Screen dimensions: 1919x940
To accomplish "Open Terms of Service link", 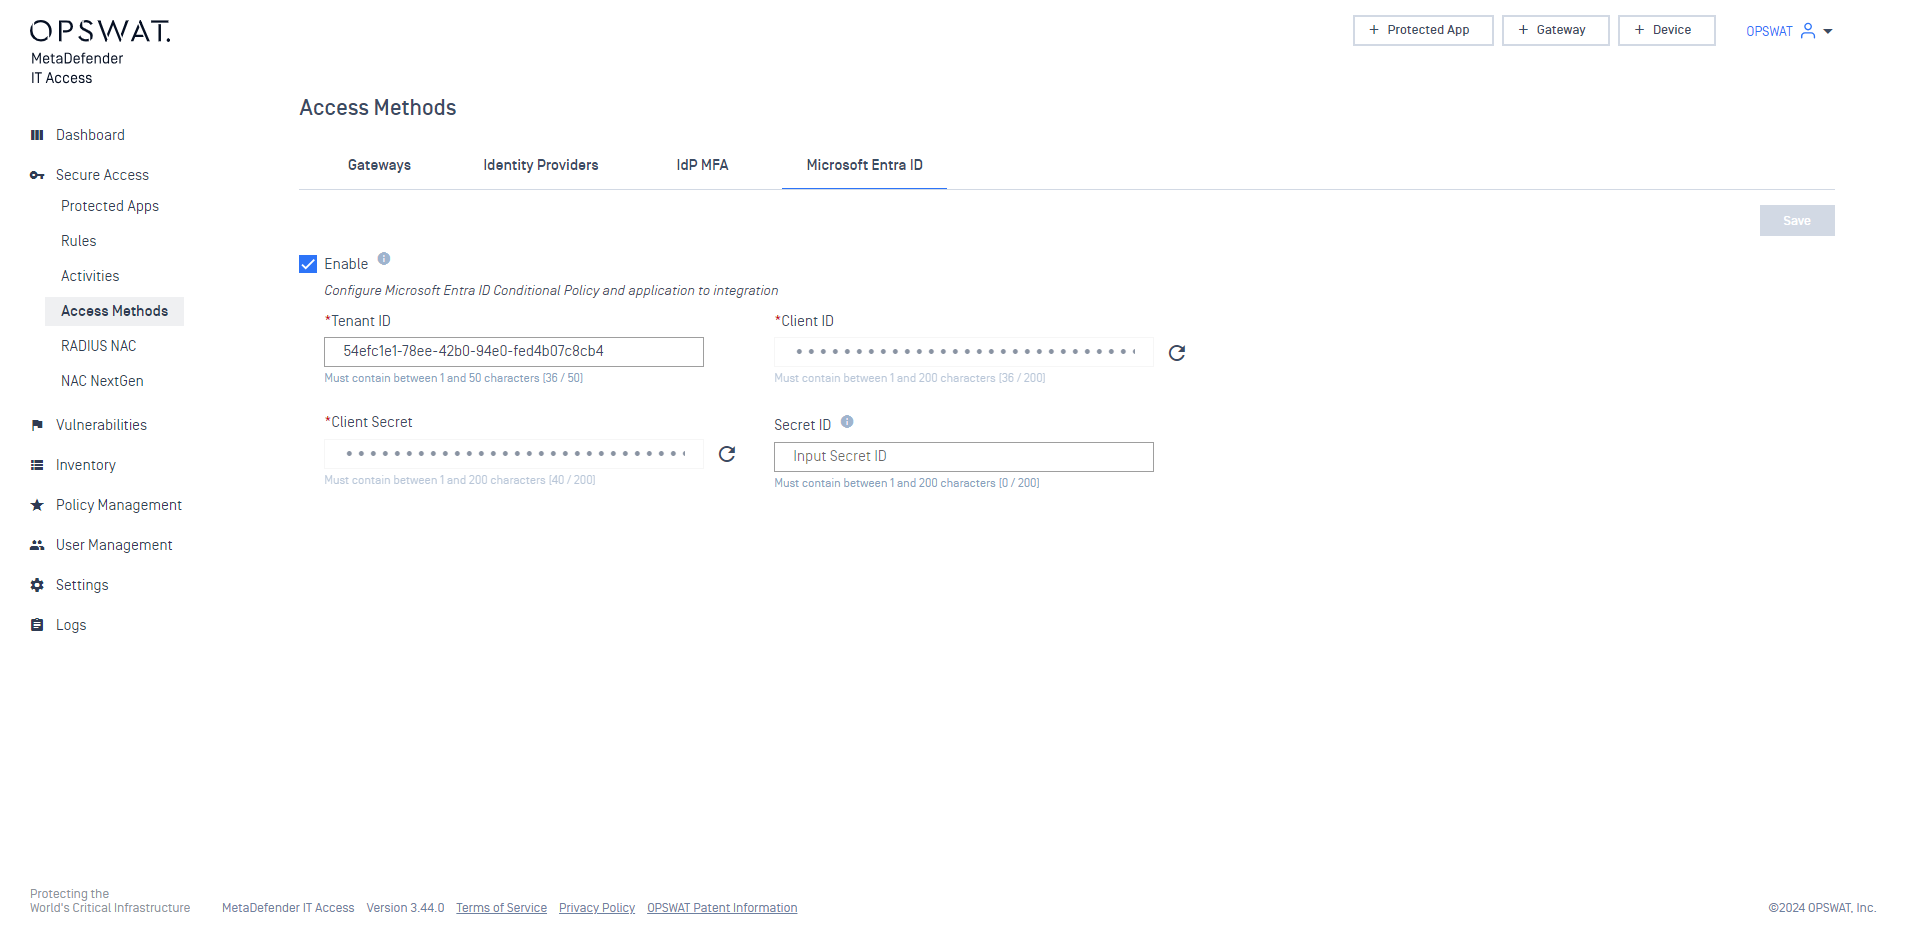I will [x=501, y=908].
